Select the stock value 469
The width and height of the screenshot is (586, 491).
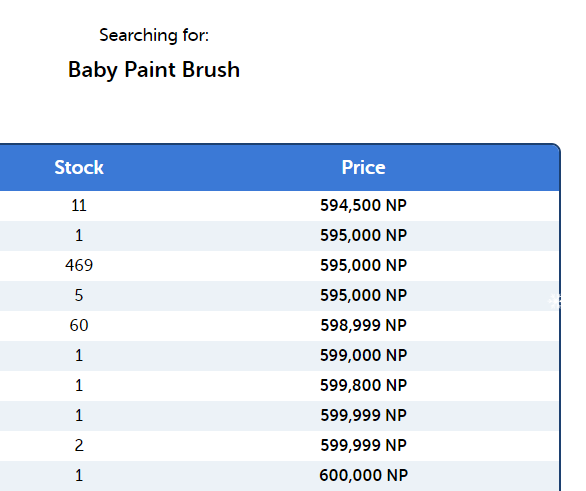(79, 265)
